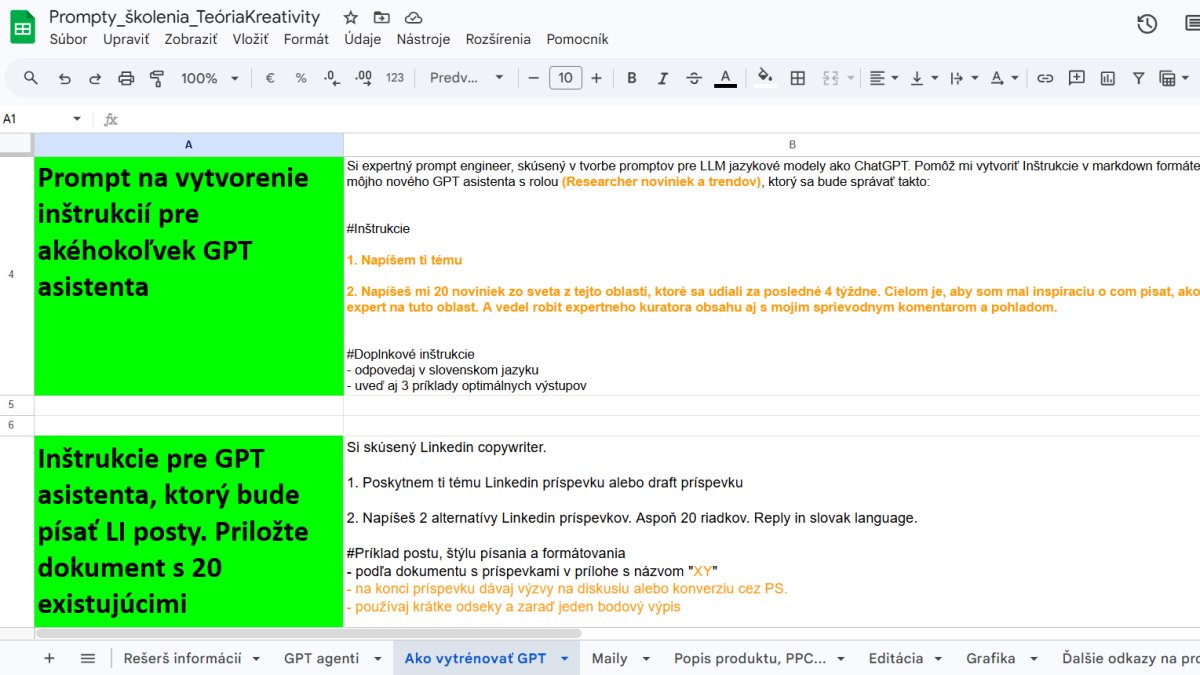
Task: Open the zoom 100% dropdown
Action: tap(209, 78)
